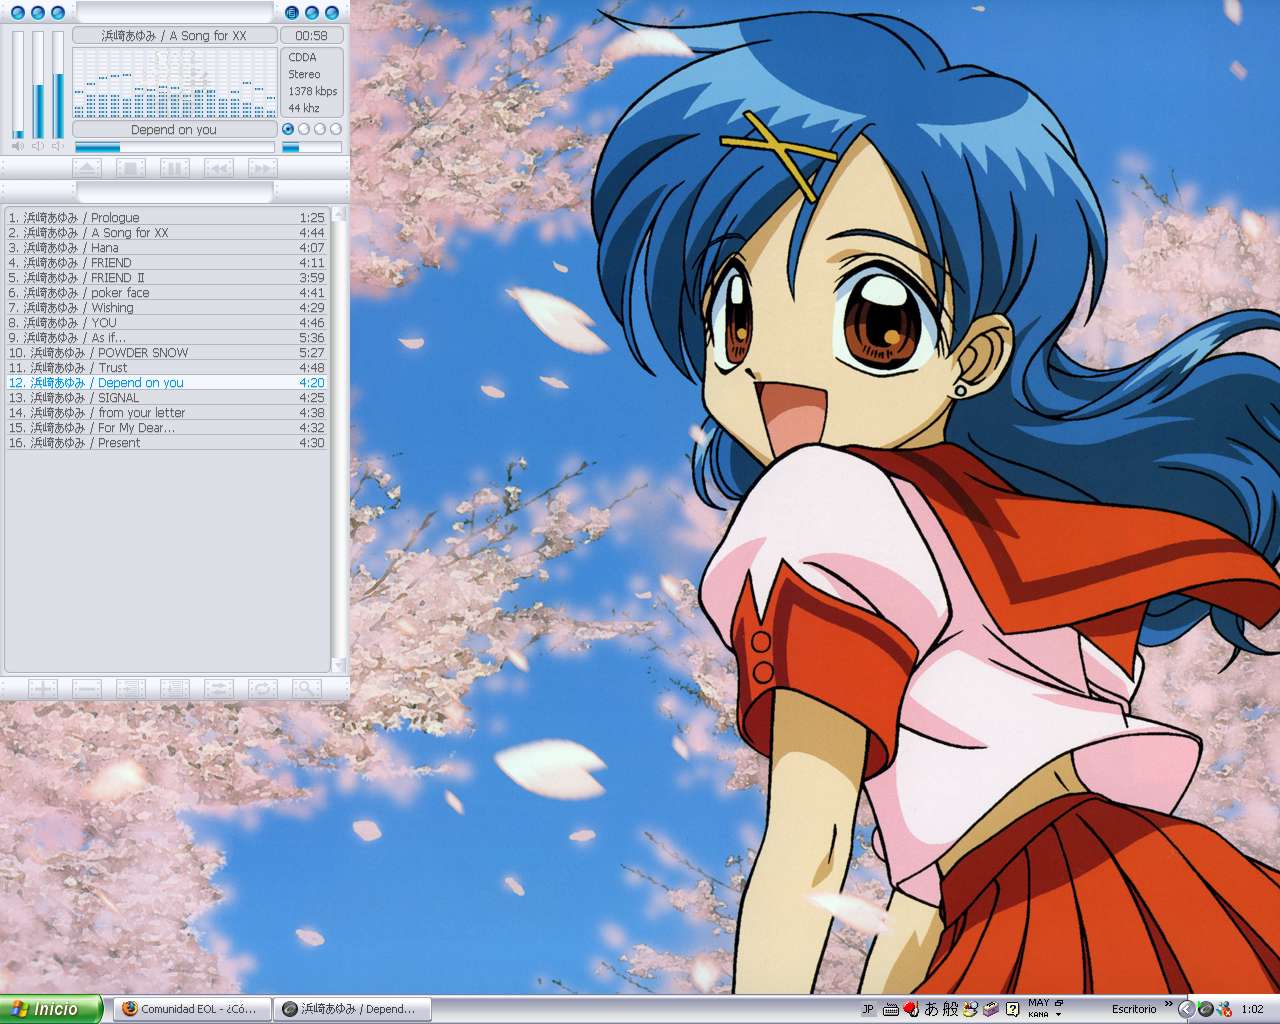Click the rightmost vertical level slider

click(x=58, y=85)
